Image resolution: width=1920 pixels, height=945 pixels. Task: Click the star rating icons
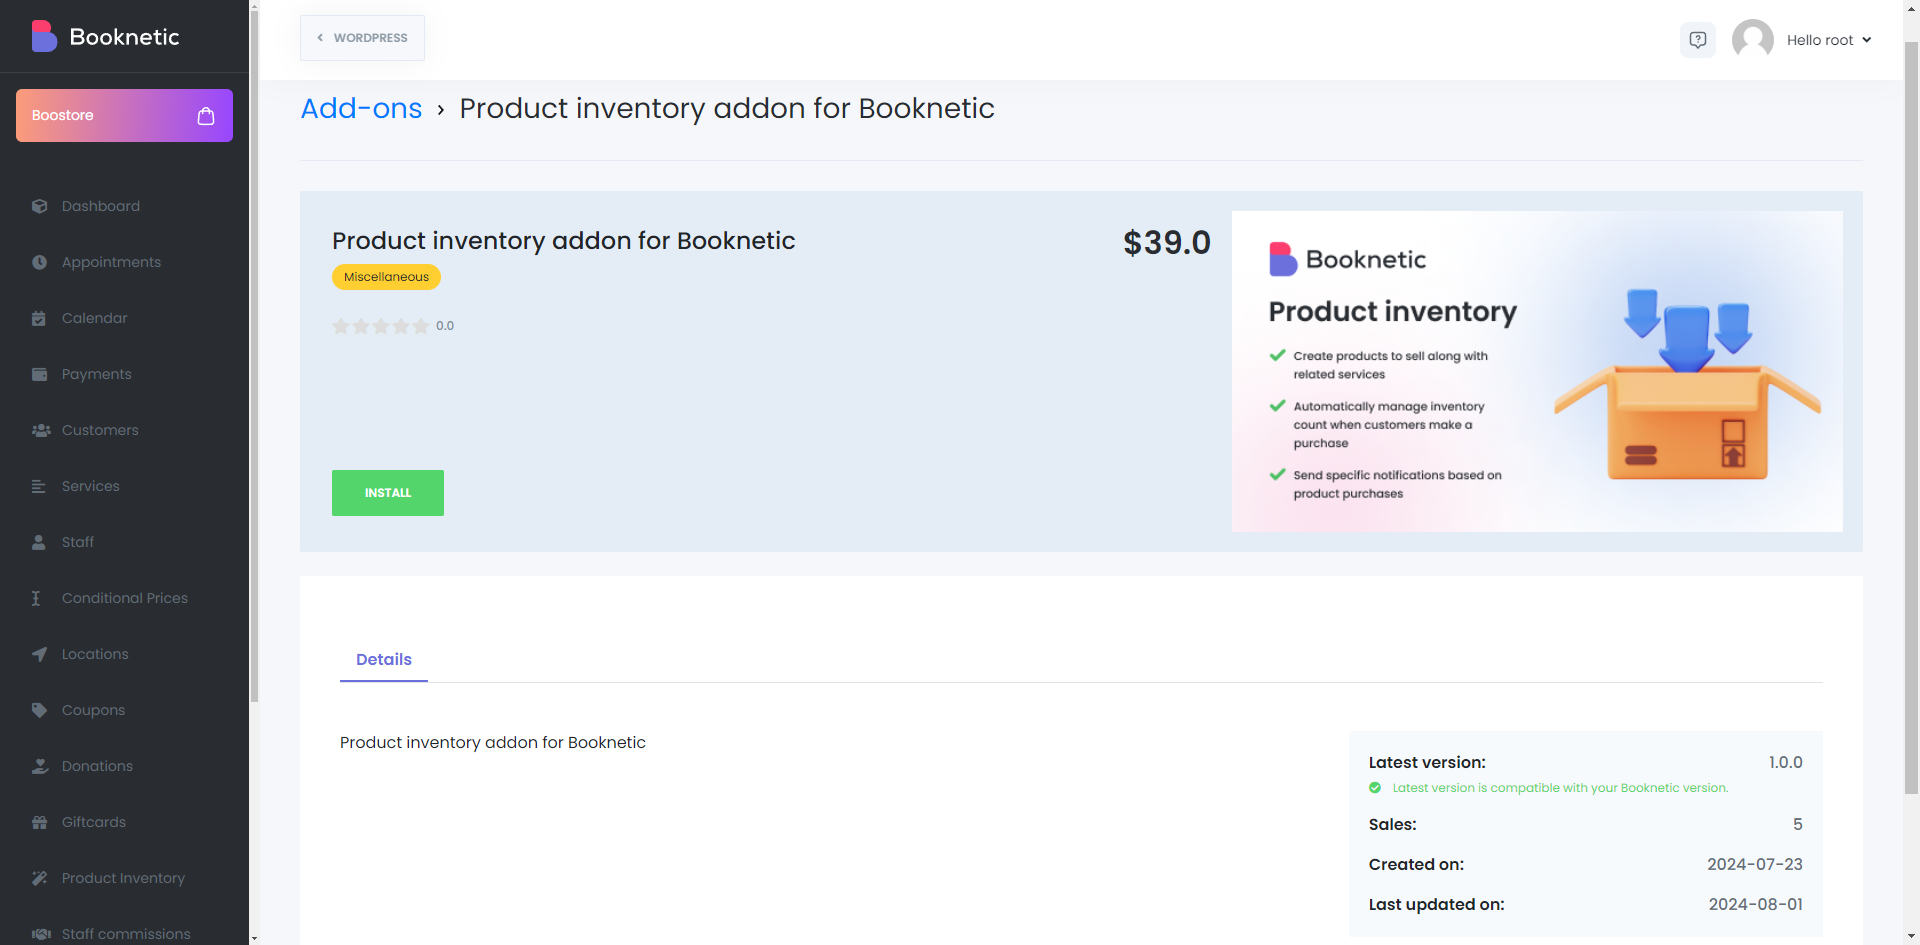coord(380,326)
